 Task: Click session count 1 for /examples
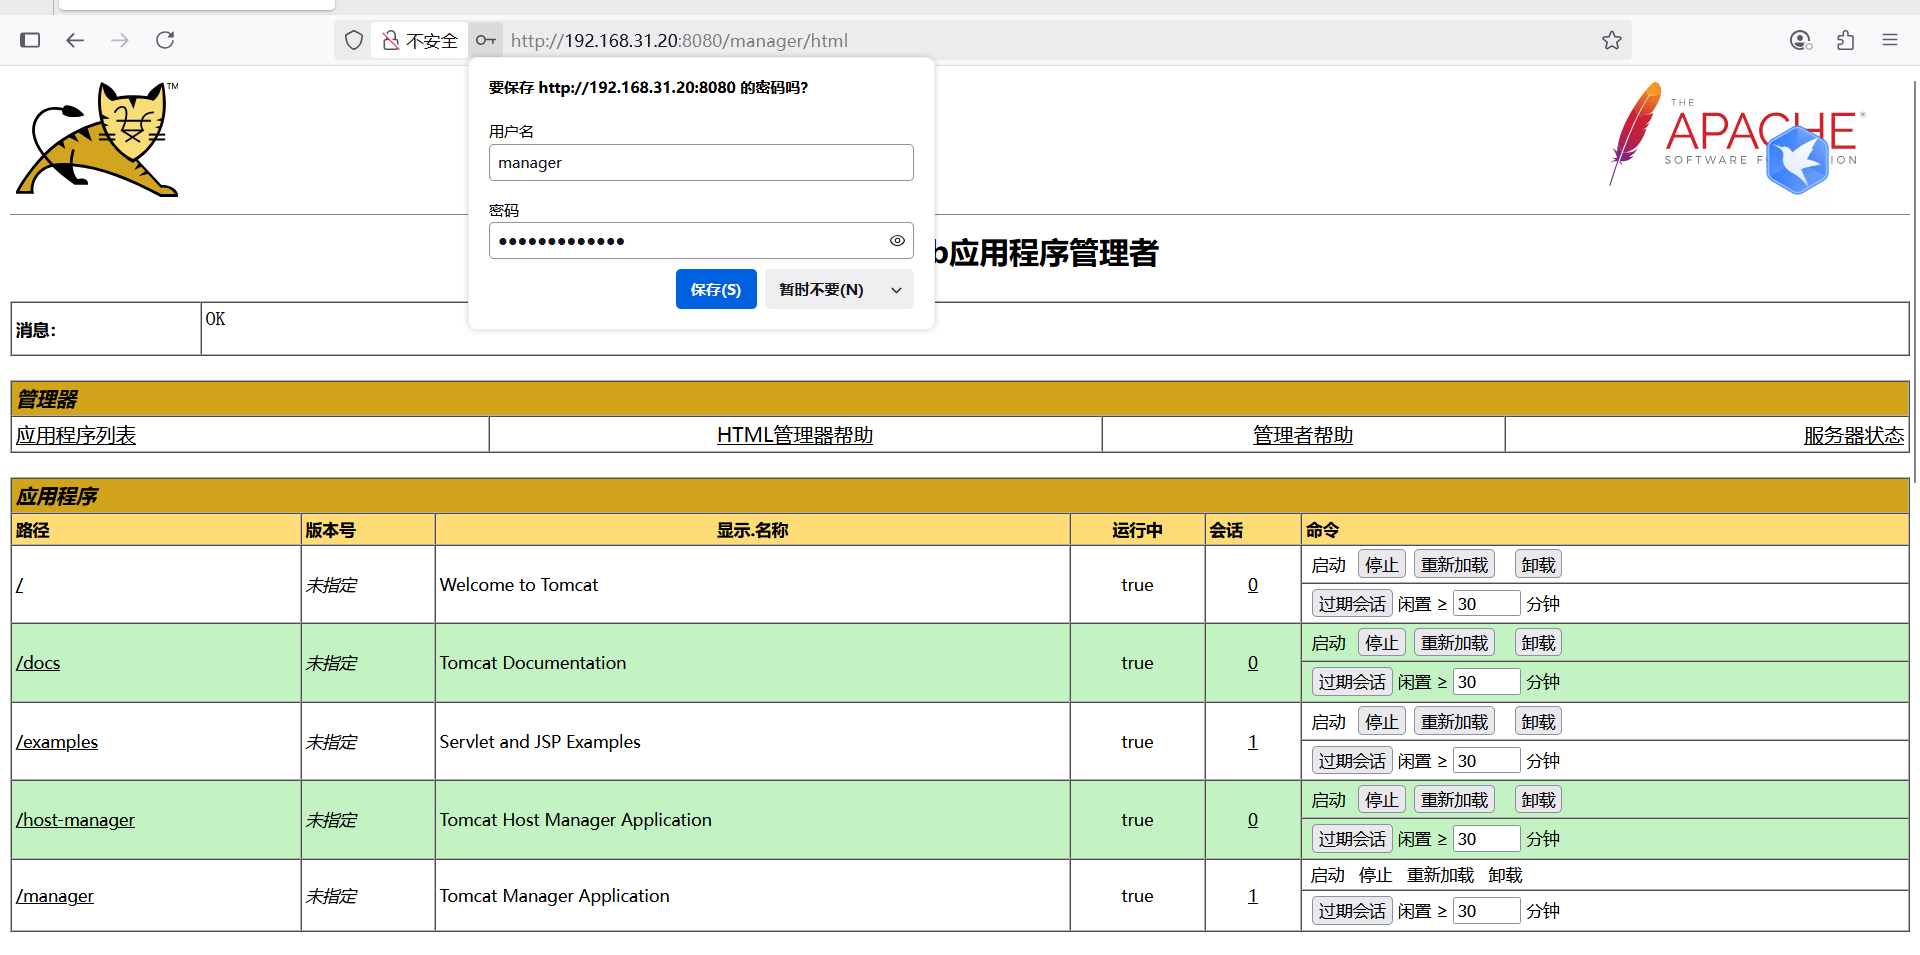click(x=1253, y=742)
